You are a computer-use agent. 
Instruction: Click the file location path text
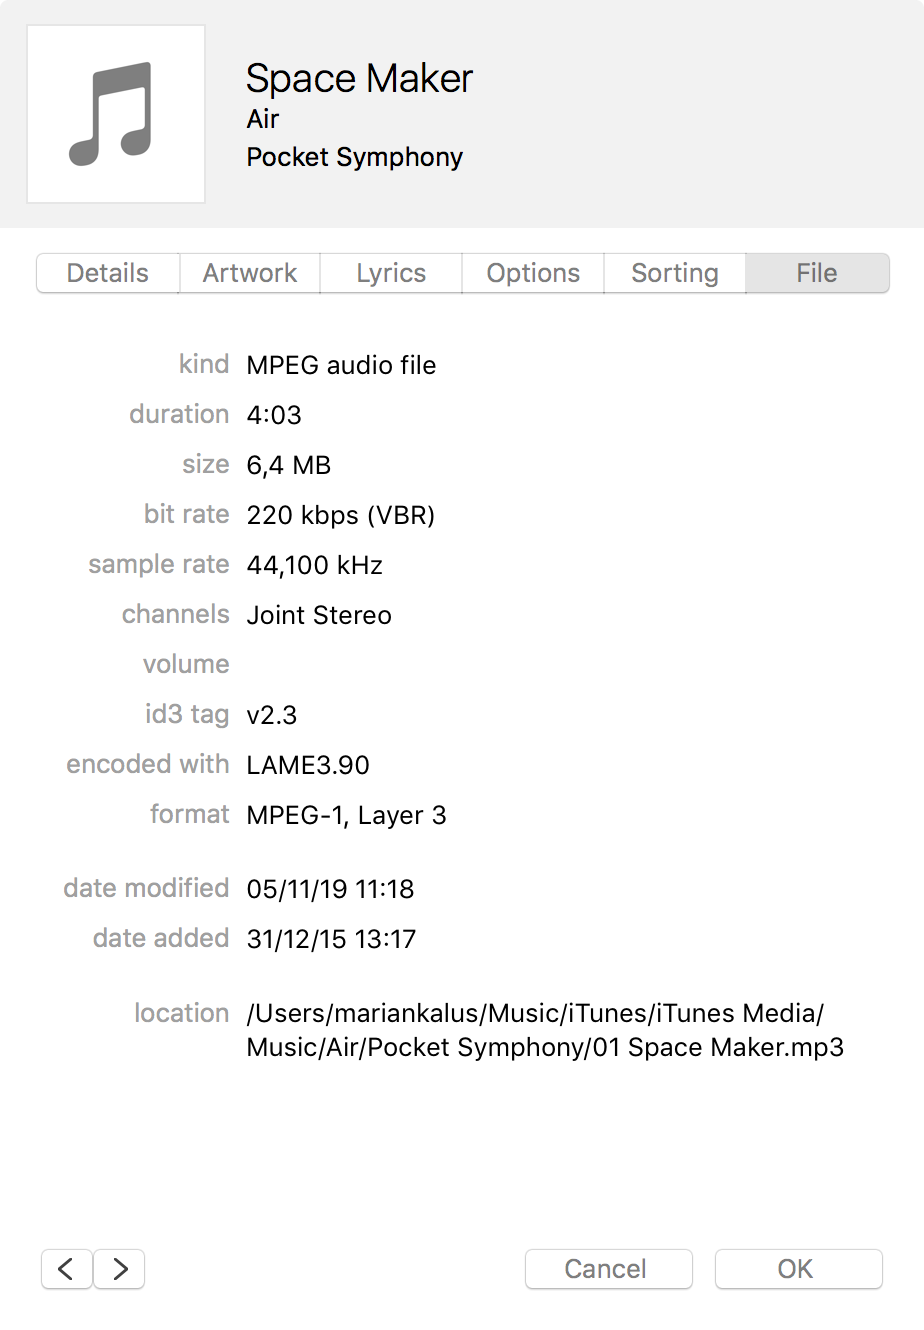(545, 1030)
